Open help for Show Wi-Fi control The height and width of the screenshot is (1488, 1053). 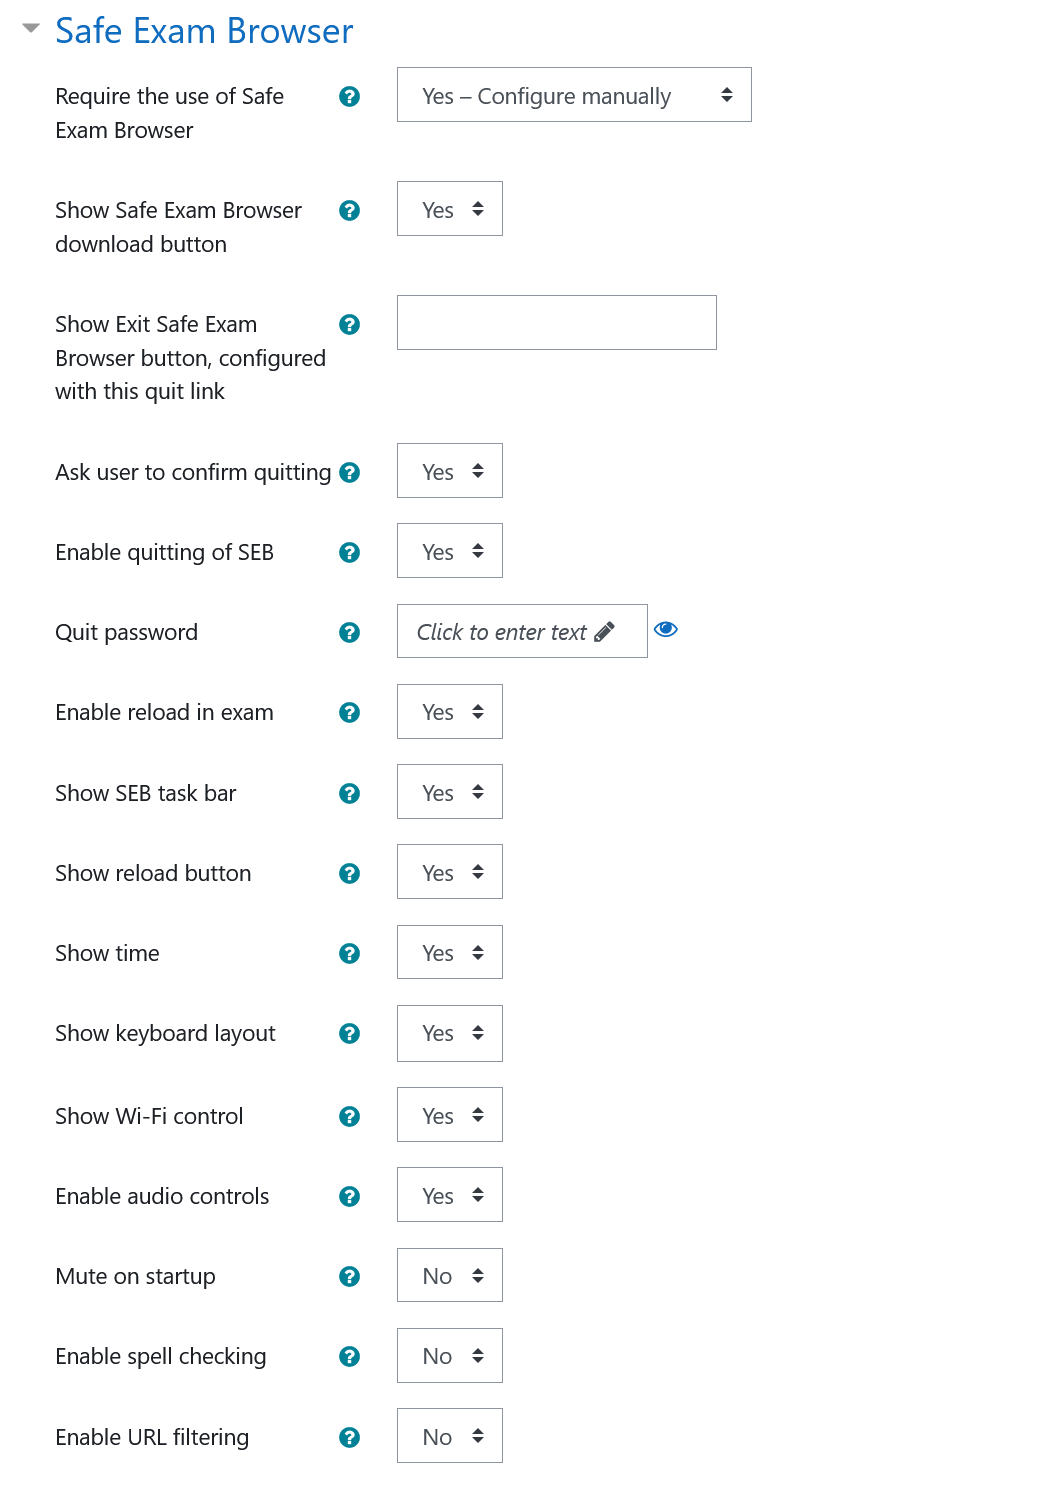click(349, 1116)
